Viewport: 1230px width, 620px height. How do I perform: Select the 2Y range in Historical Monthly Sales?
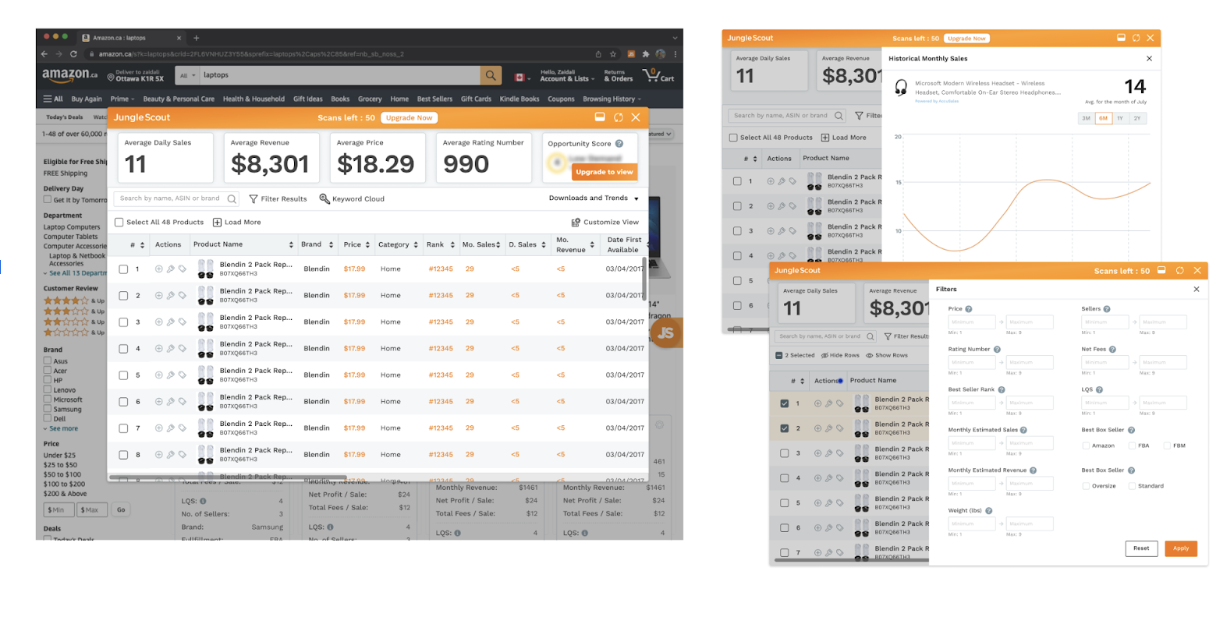[1137, 118]
